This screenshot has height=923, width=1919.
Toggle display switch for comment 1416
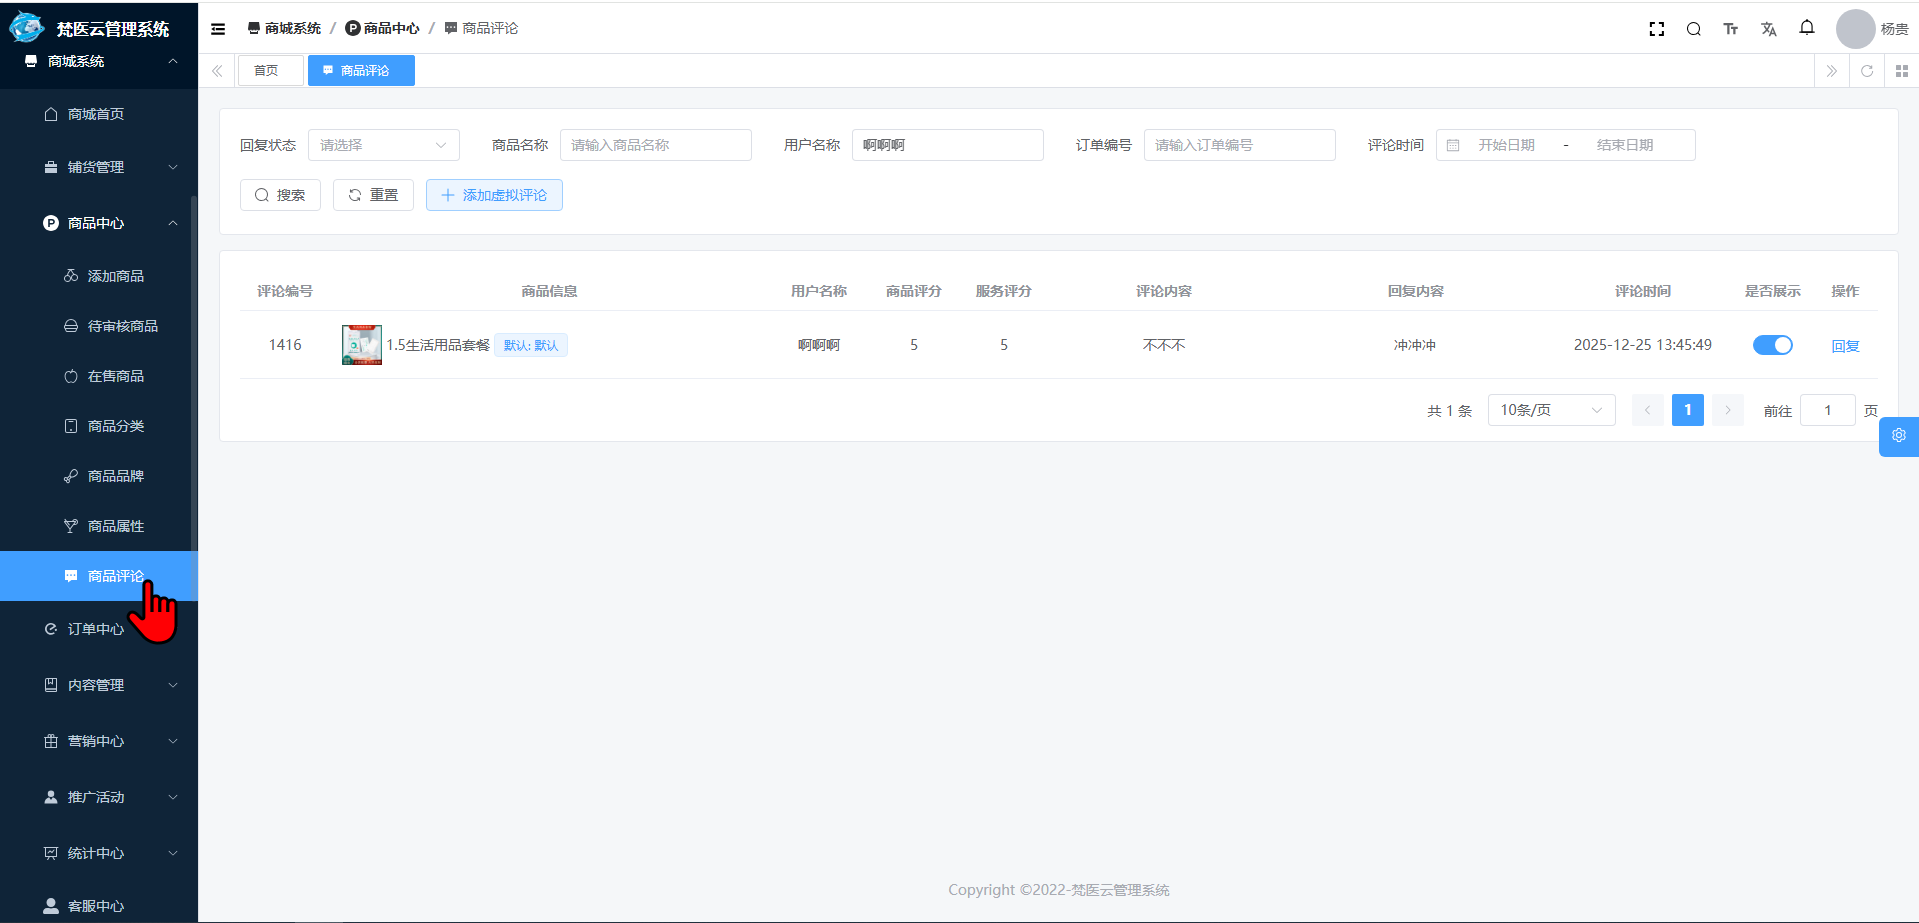1772,345
